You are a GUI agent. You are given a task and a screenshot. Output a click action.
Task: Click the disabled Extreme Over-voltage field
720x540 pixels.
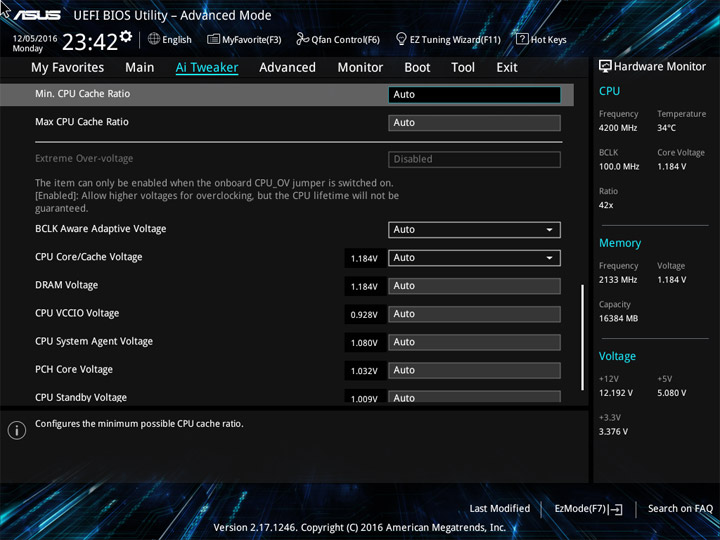474,159
